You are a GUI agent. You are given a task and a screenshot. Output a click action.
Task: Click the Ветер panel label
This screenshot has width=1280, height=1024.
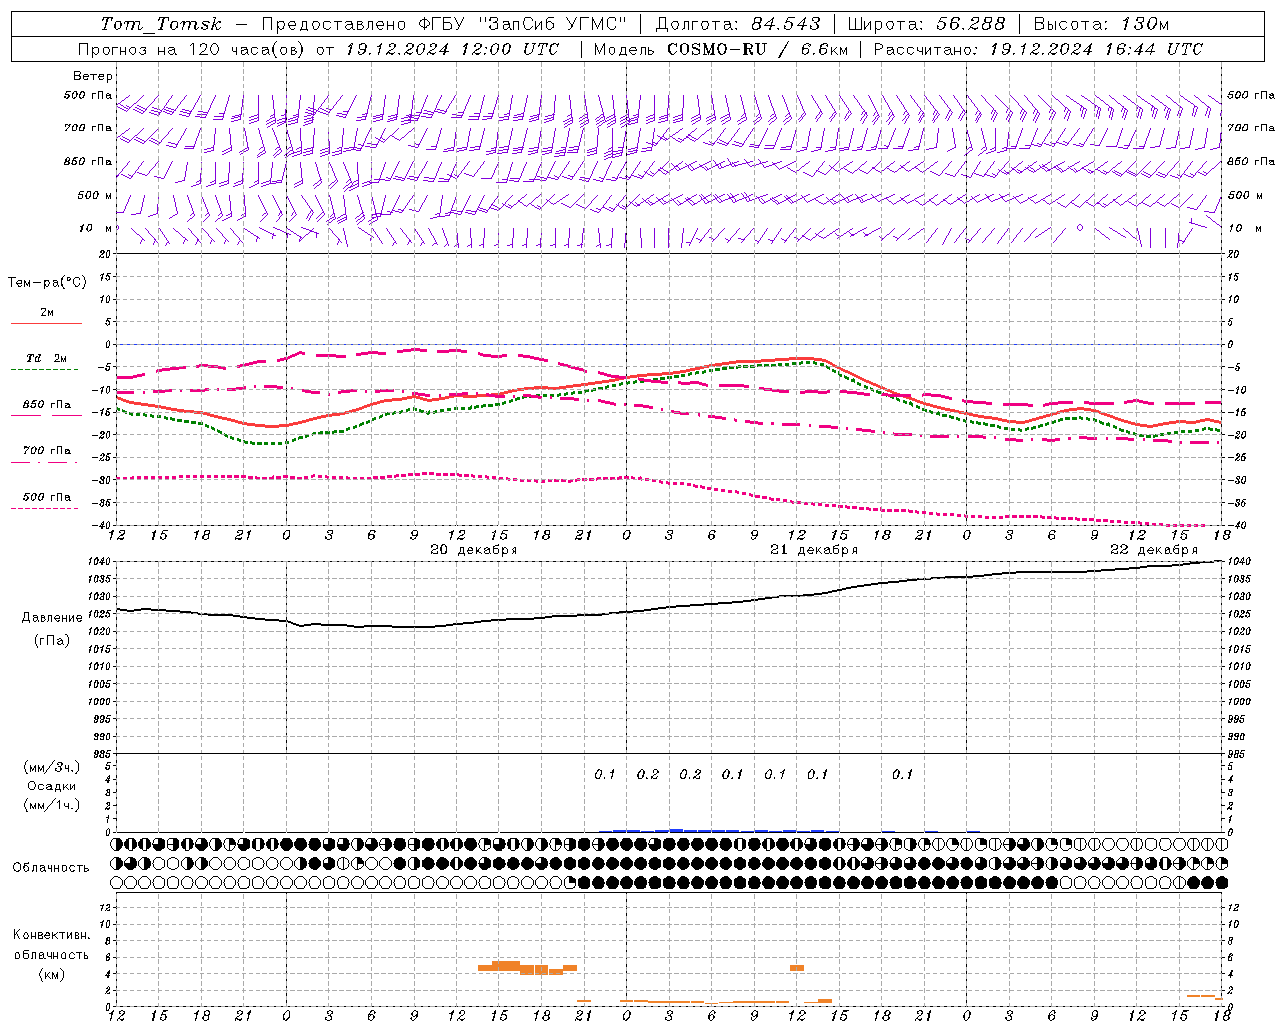[93, 76]
